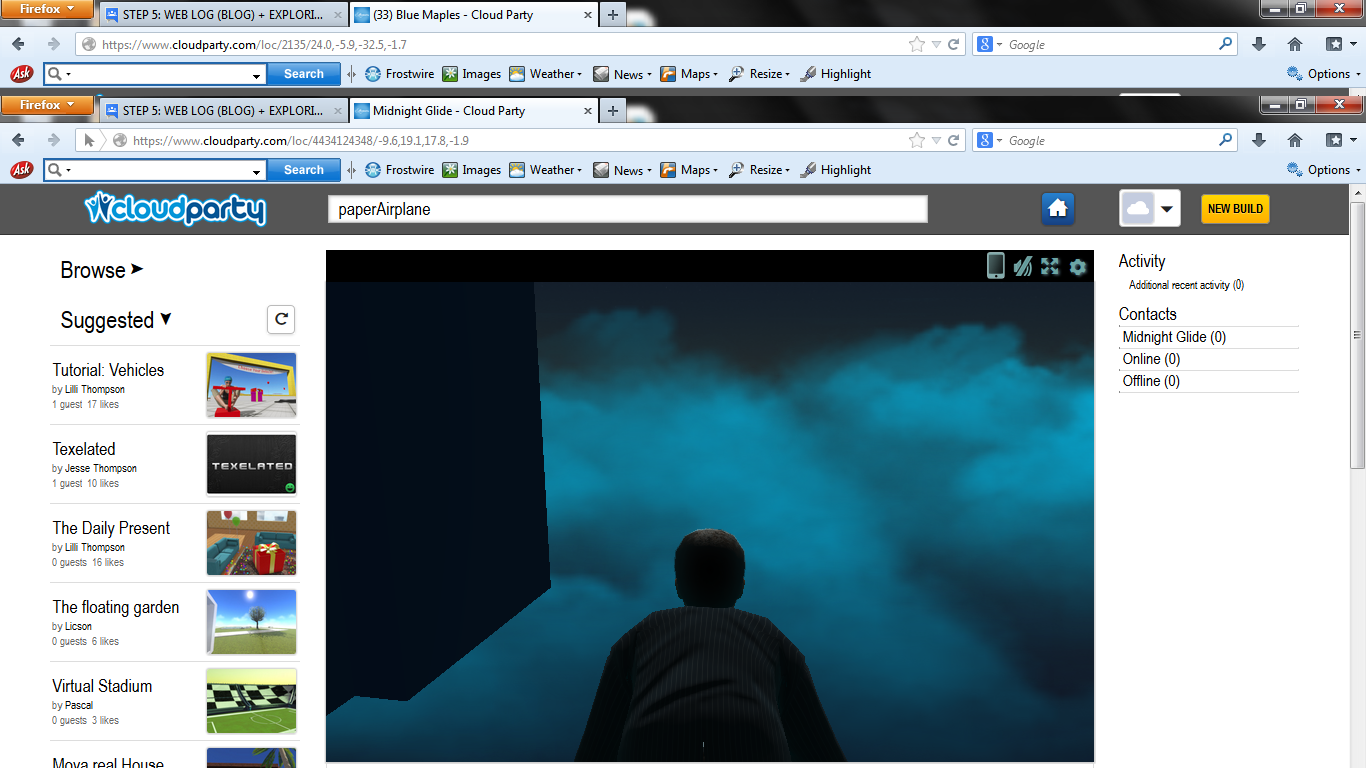The image size is (1366, 768).
Task: Collapse the Suggested section
Action: [x=116, y=320]
